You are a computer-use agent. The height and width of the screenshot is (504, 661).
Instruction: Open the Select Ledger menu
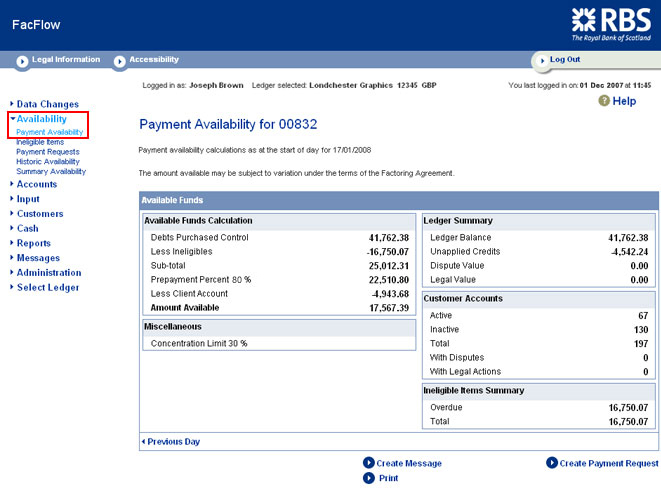[47, 287]
